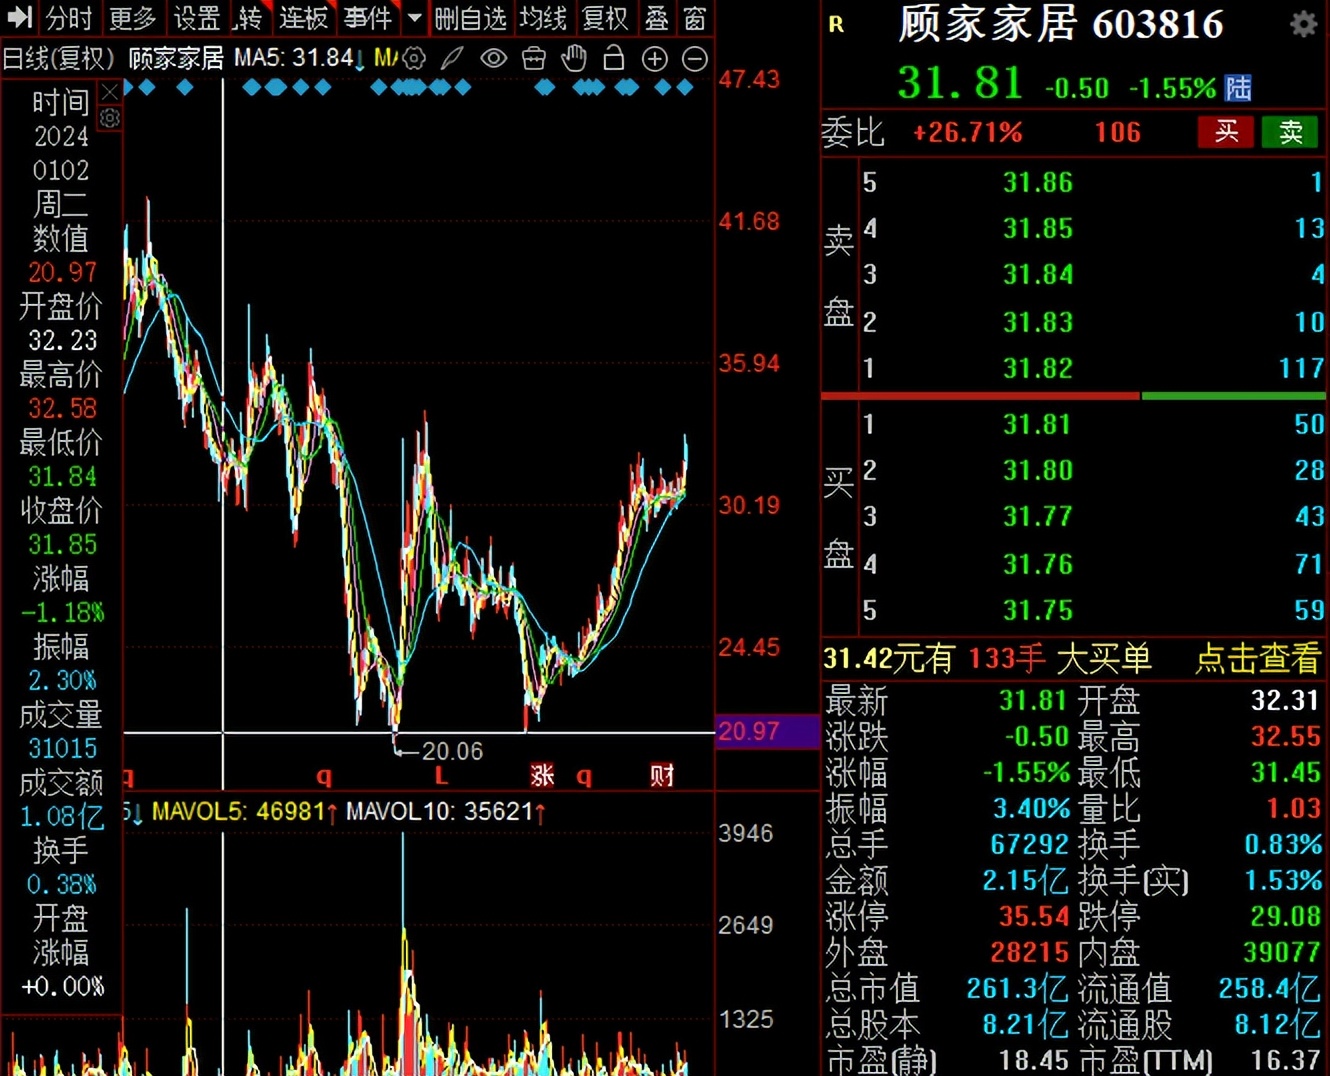Click the 总手 value 67292
1330x1076 pixels.
(x=1030, y=845)
